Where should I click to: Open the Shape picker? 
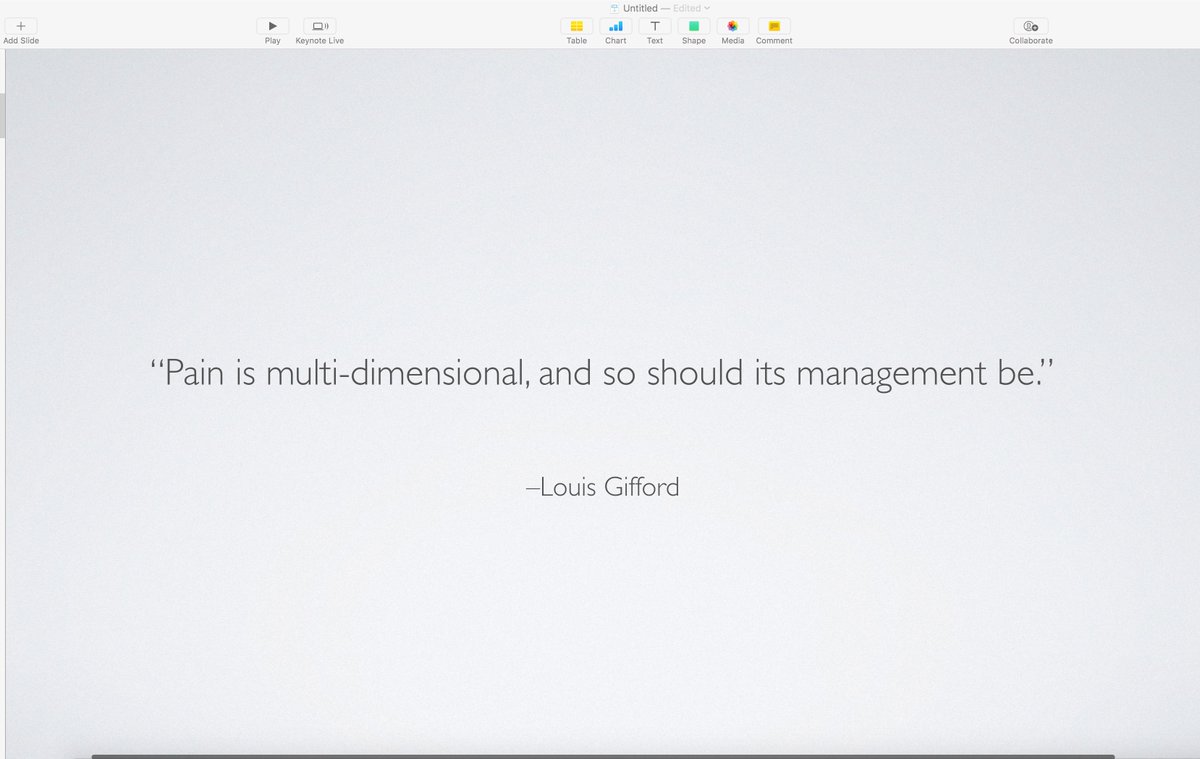click(x=693, y=27)
